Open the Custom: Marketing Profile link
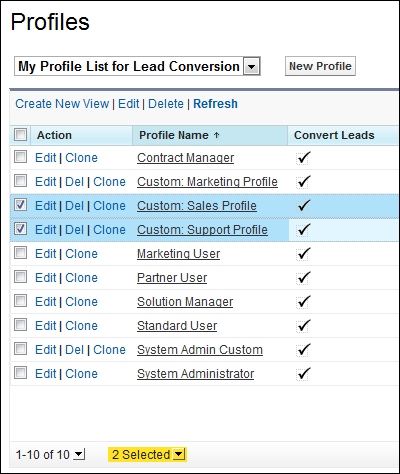Screen dimensions: 400x474 coord(207,182)
